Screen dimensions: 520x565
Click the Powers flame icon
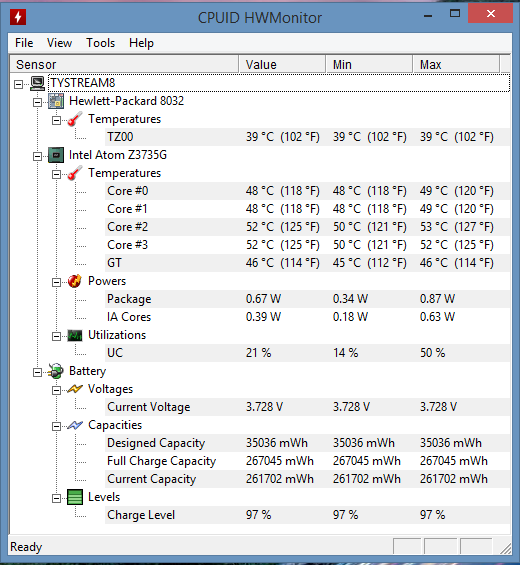pyautogui.click(x=75, y=281)
